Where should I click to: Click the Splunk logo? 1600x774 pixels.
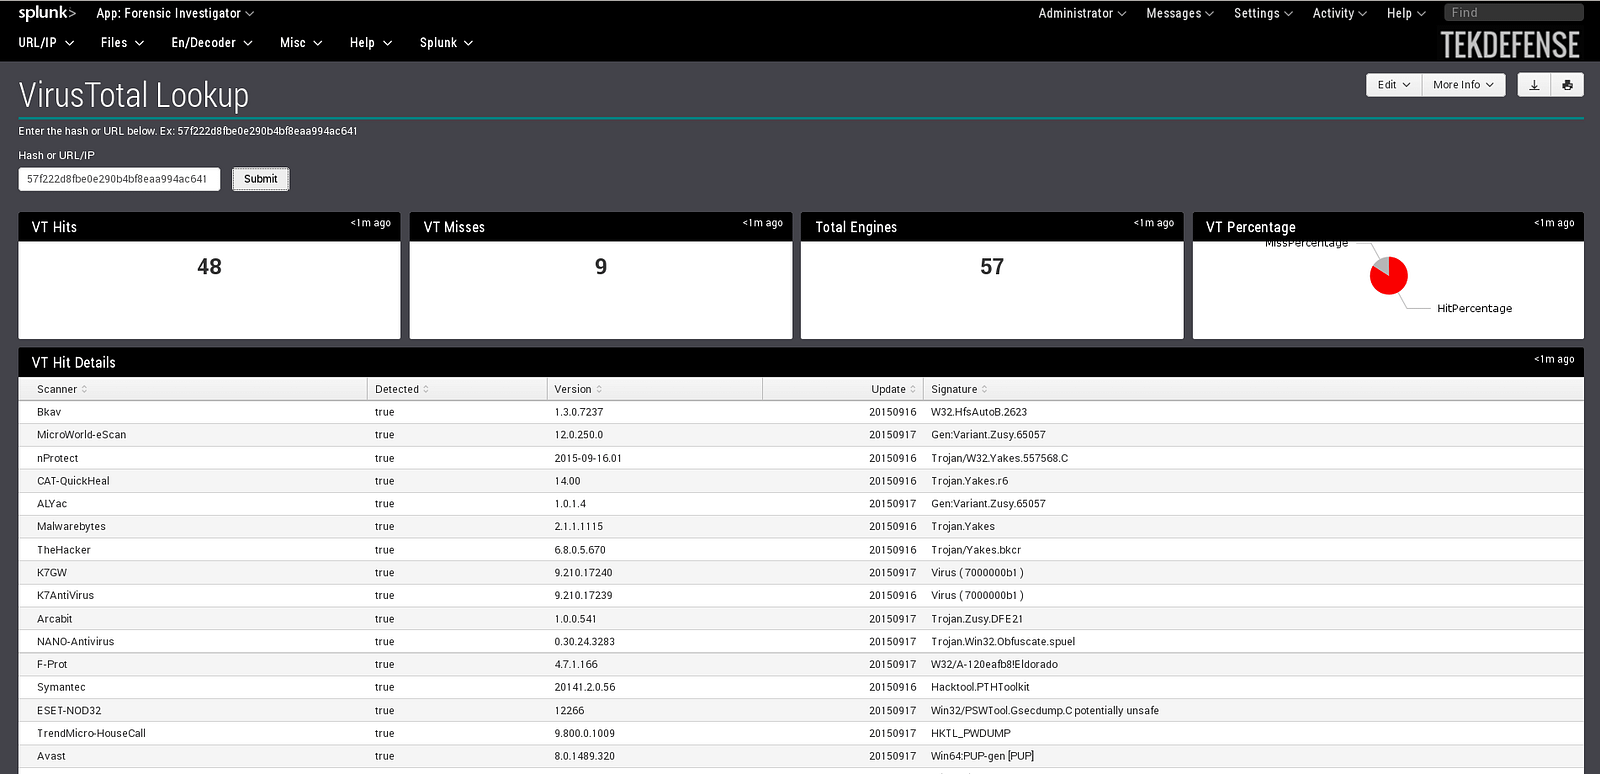pyautogui.click(x=47, y=13)
